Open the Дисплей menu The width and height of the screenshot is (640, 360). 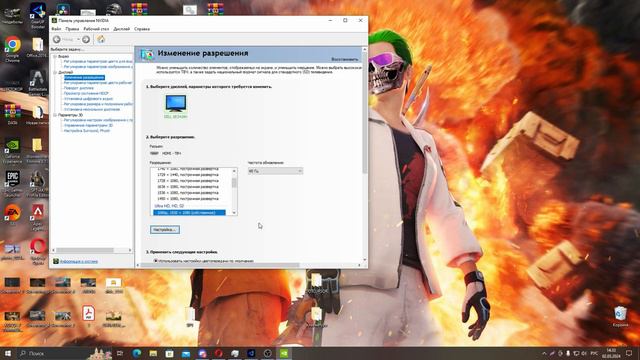click(122, 29)
